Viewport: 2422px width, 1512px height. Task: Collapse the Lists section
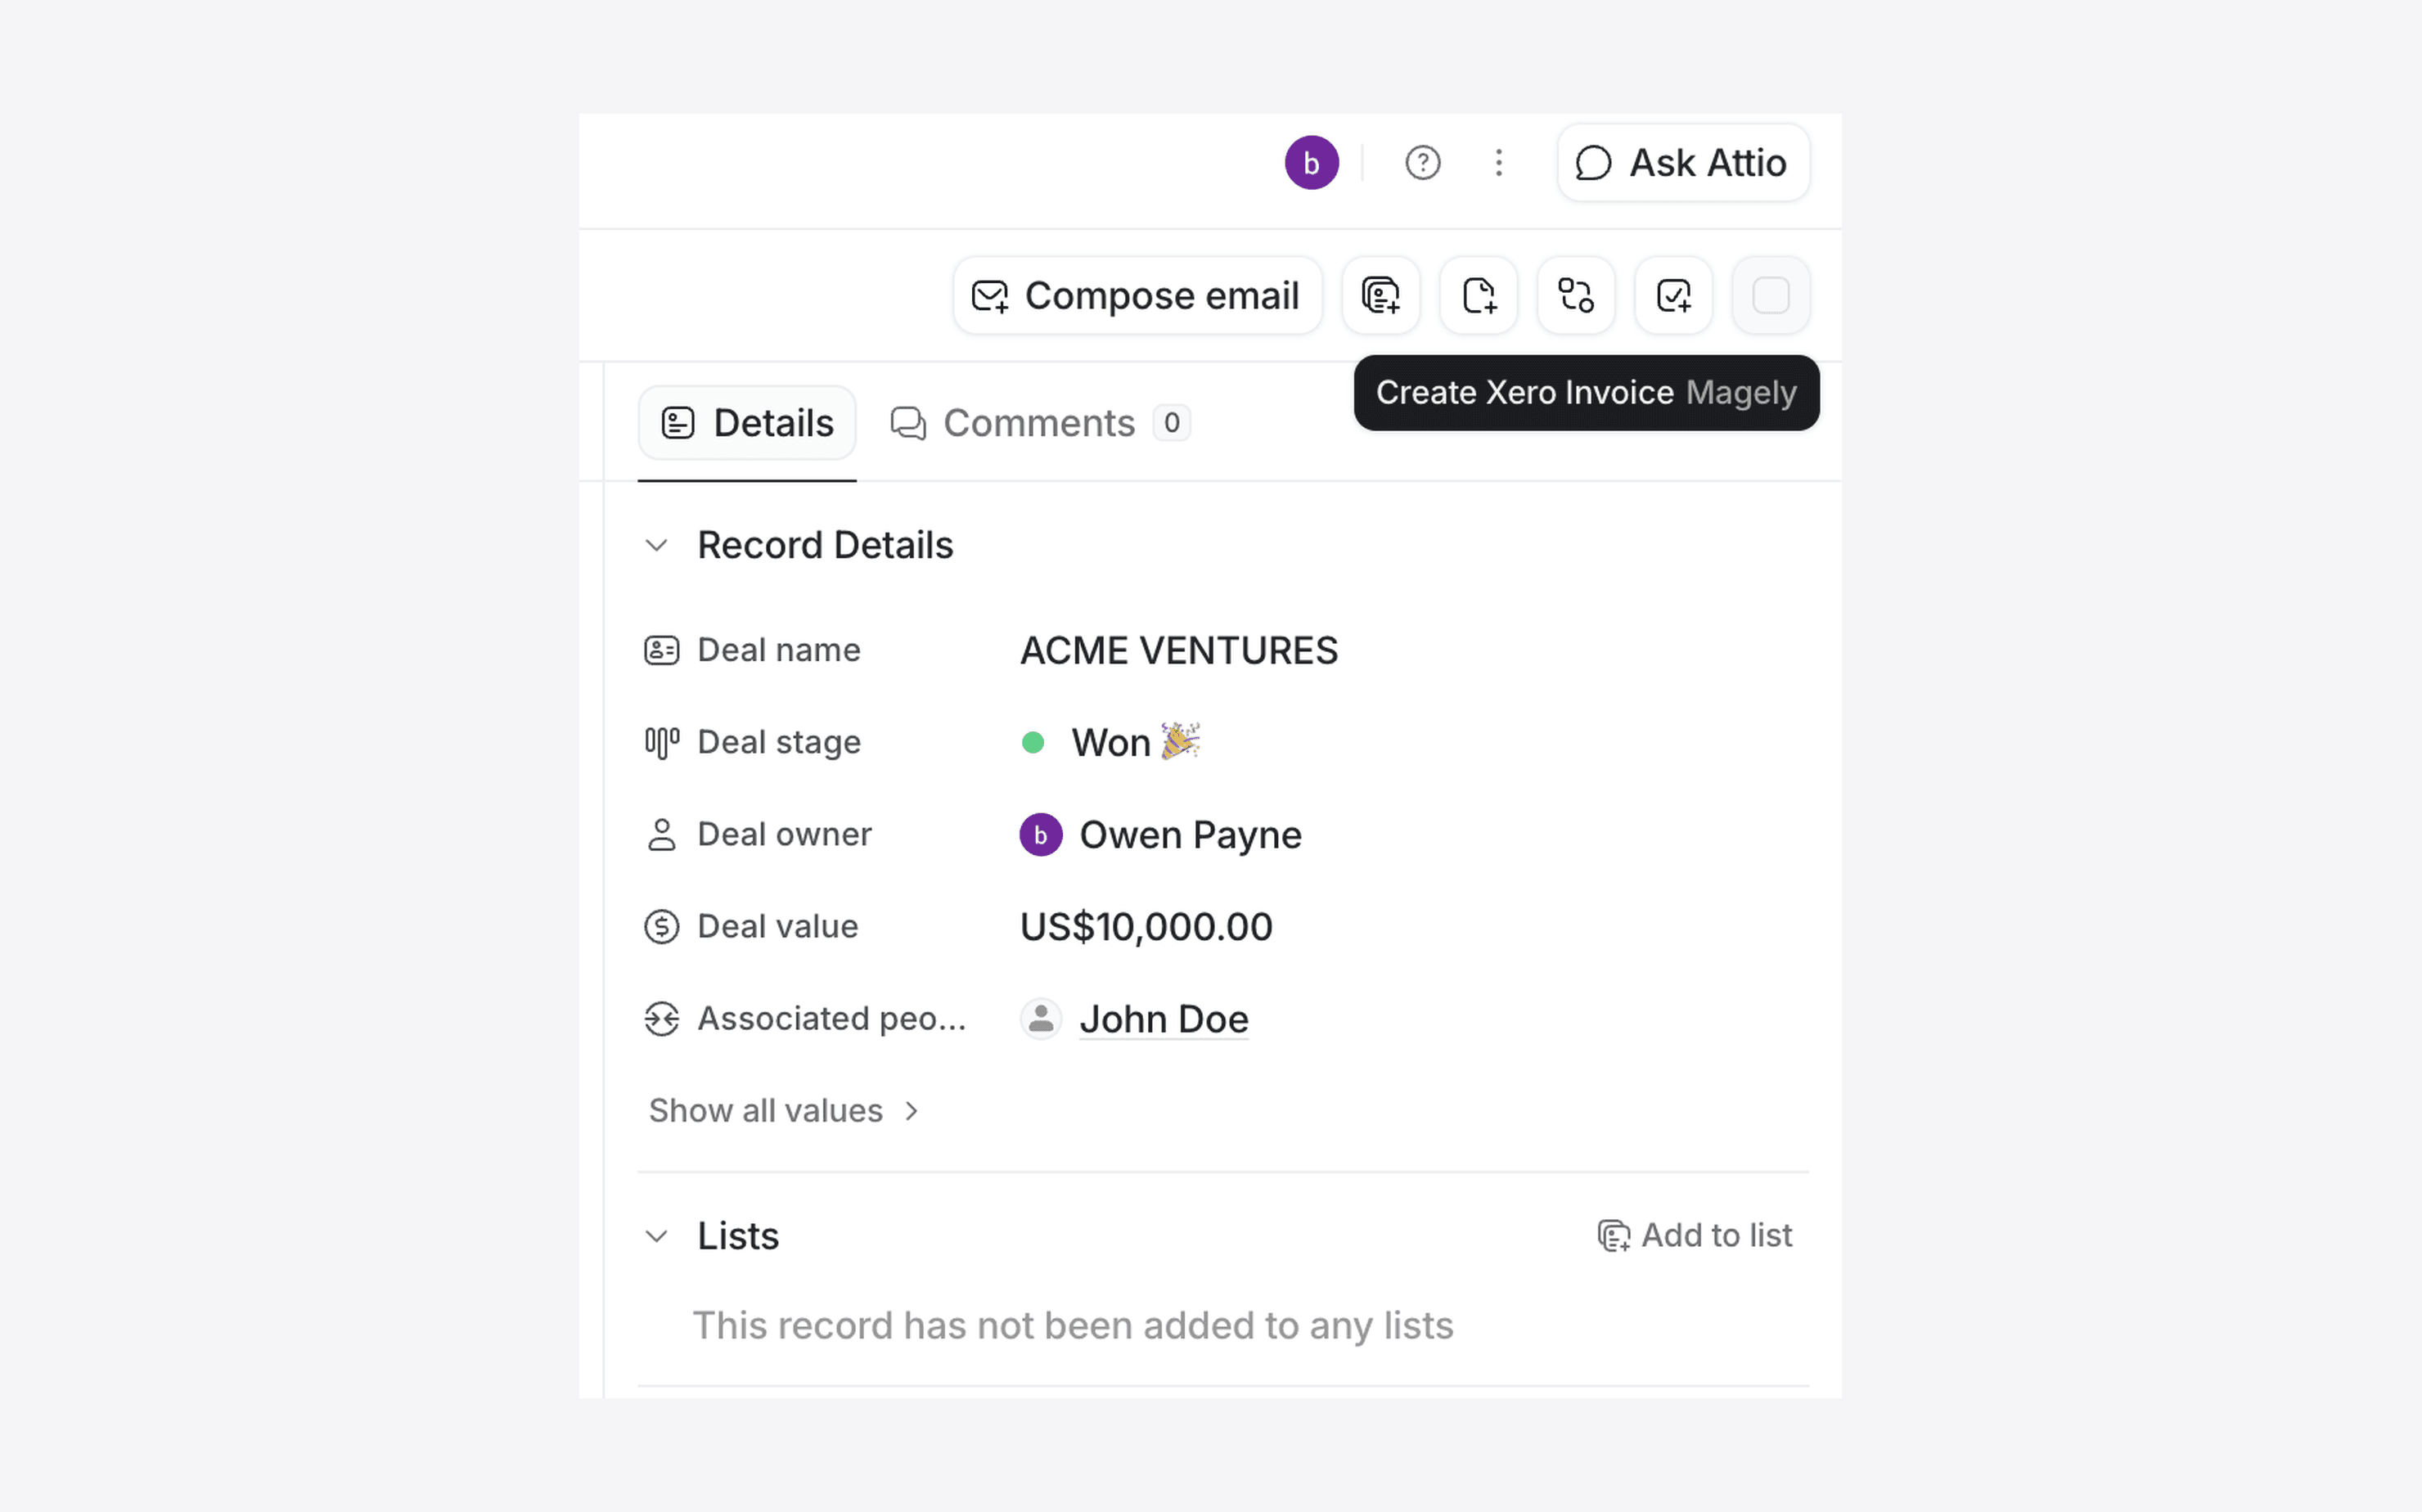[x=657, y=1237]
